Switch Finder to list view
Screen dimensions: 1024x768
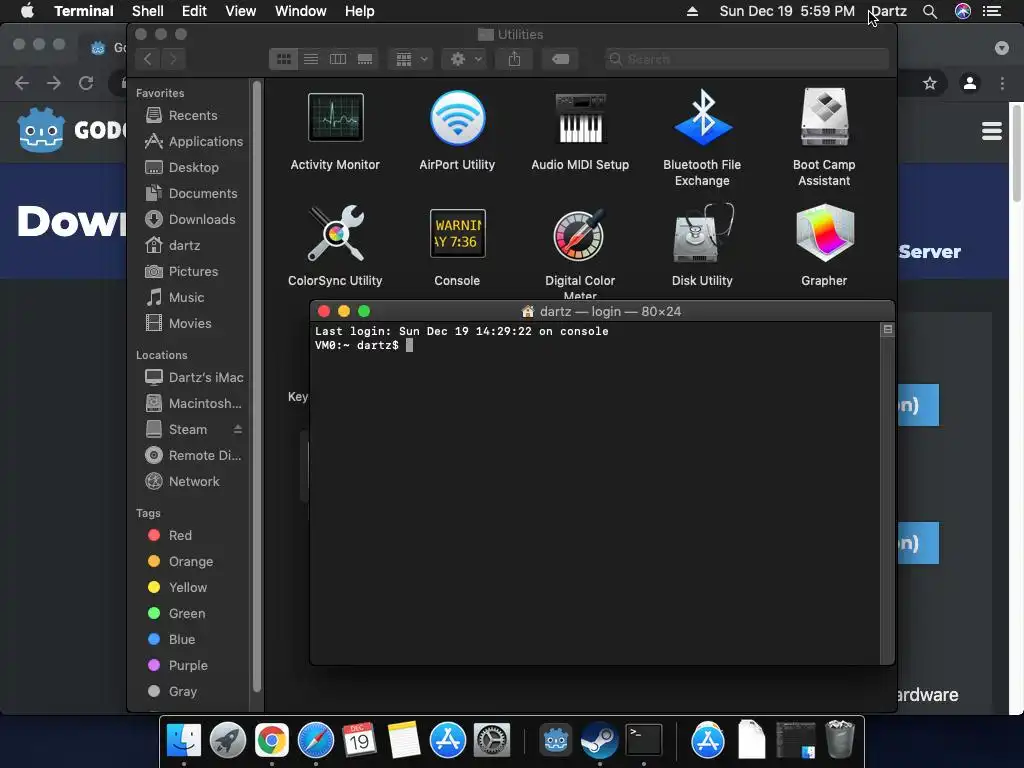pyautogui.click(x=311, y=59)
